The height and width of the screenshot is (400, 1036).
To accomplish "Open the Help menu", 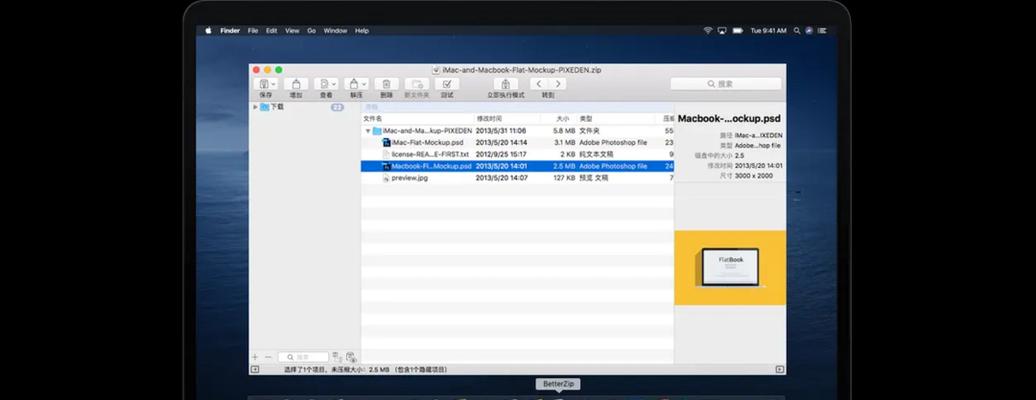I will click(x=361, y=30).
